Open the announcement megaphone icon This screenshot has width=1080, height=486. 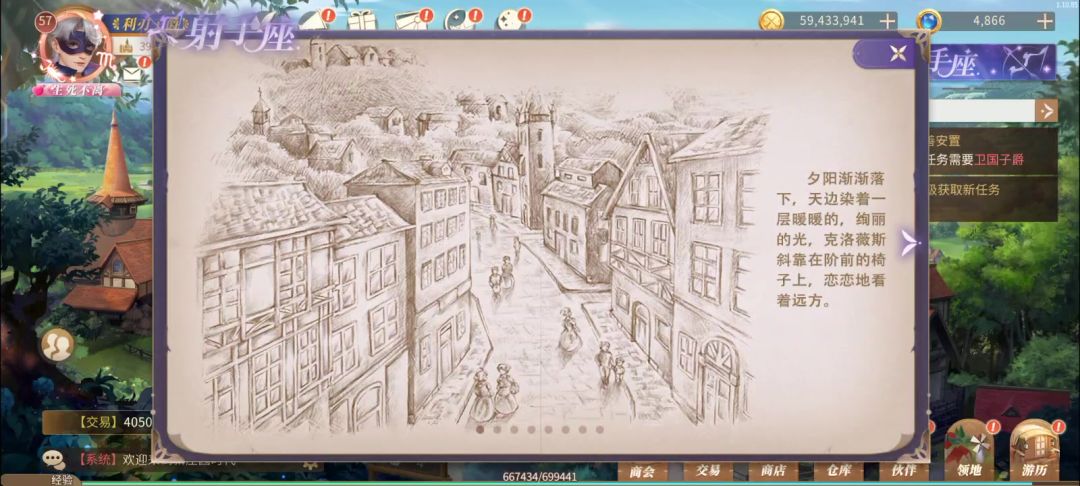pyautogui.click(x=313, y=20)
